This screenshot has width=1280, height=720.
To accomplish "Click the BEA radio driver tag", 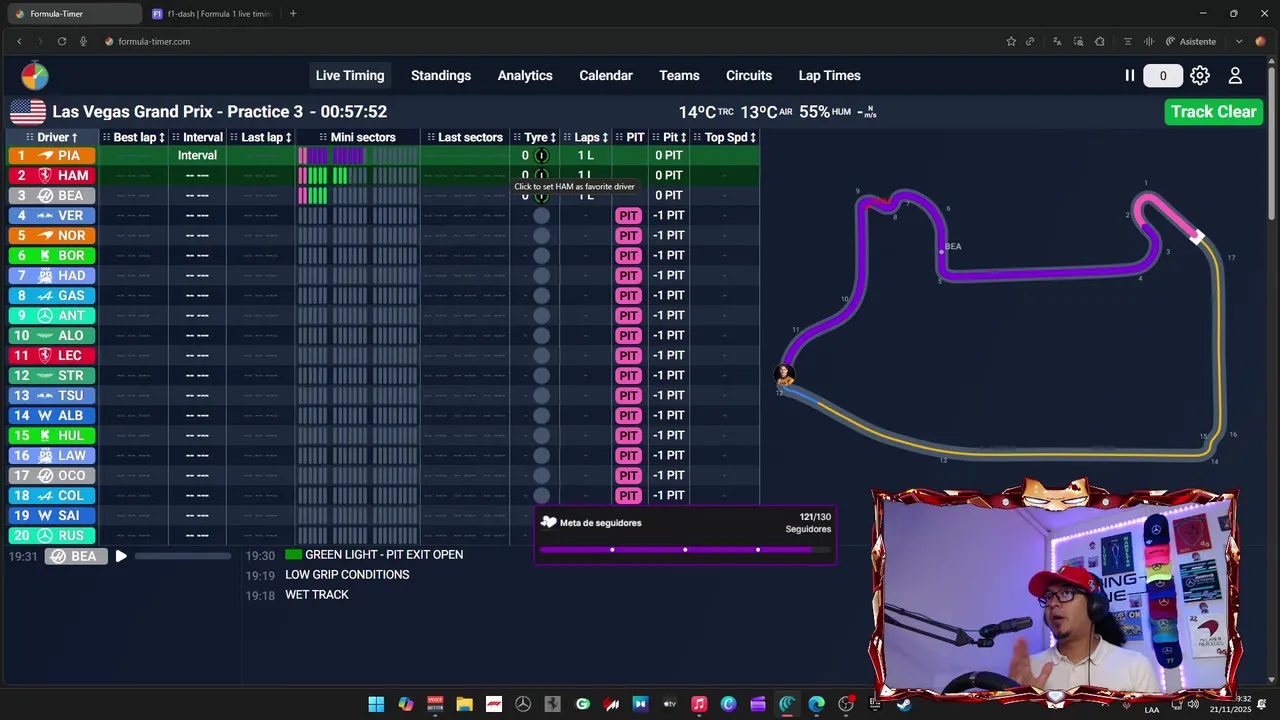I will [76, 556].
